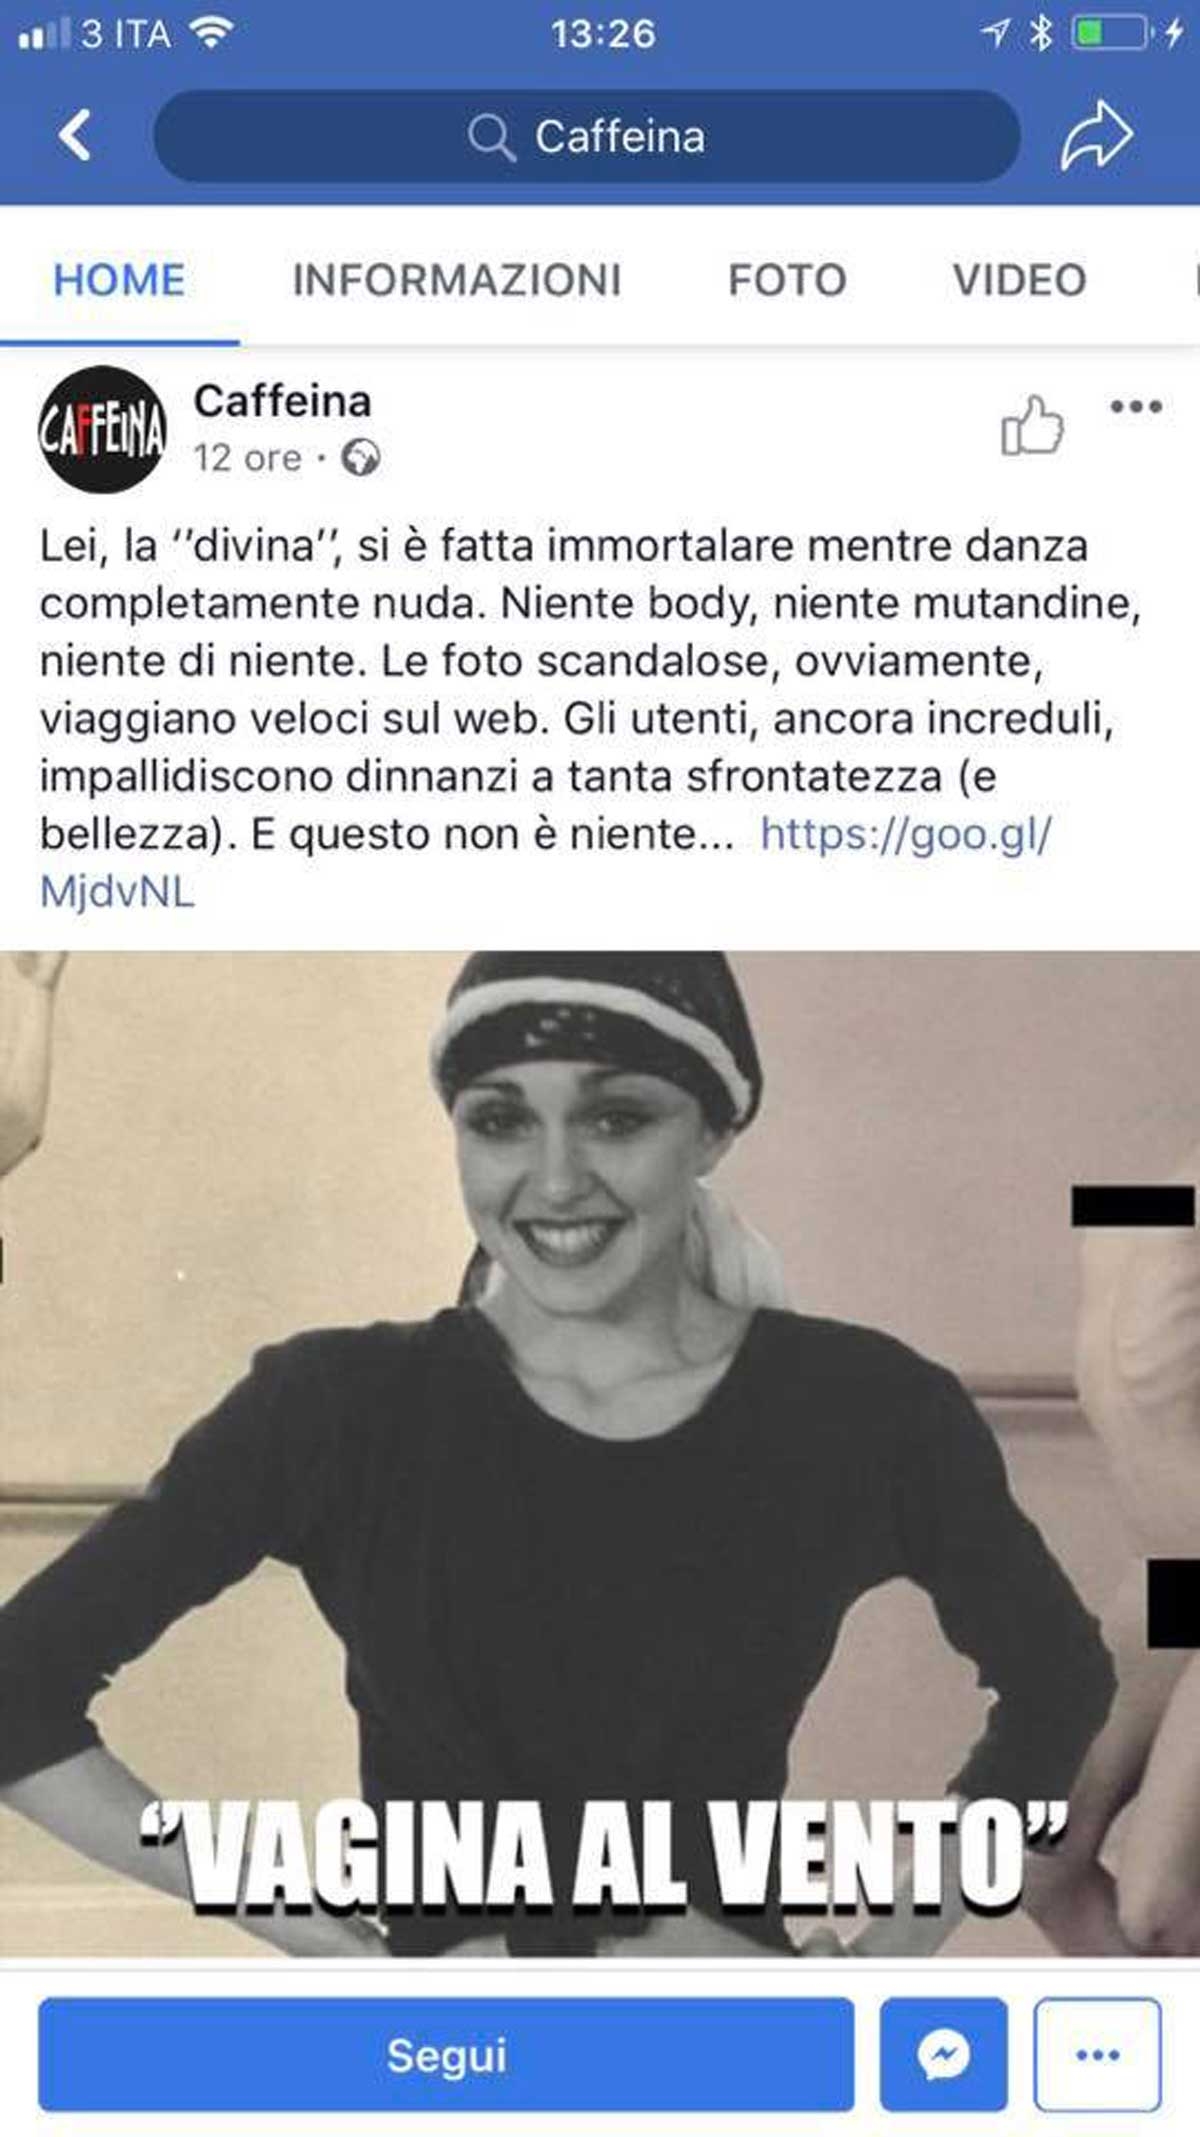This screenshot has height=2137, width=1200.
Task: Tap the battery status icon
Action: point(1109,34)
